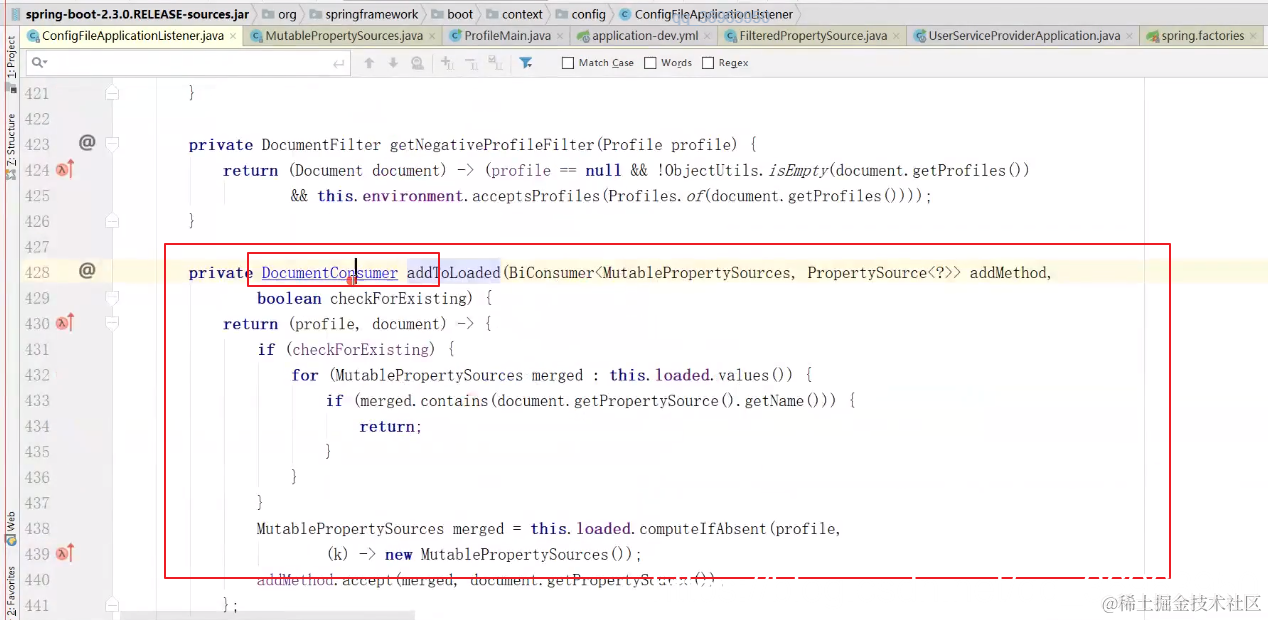This screenshot has height=620, width=1268.
Task: Click add selection for next occurrence icon
Action: coord(447,63)
